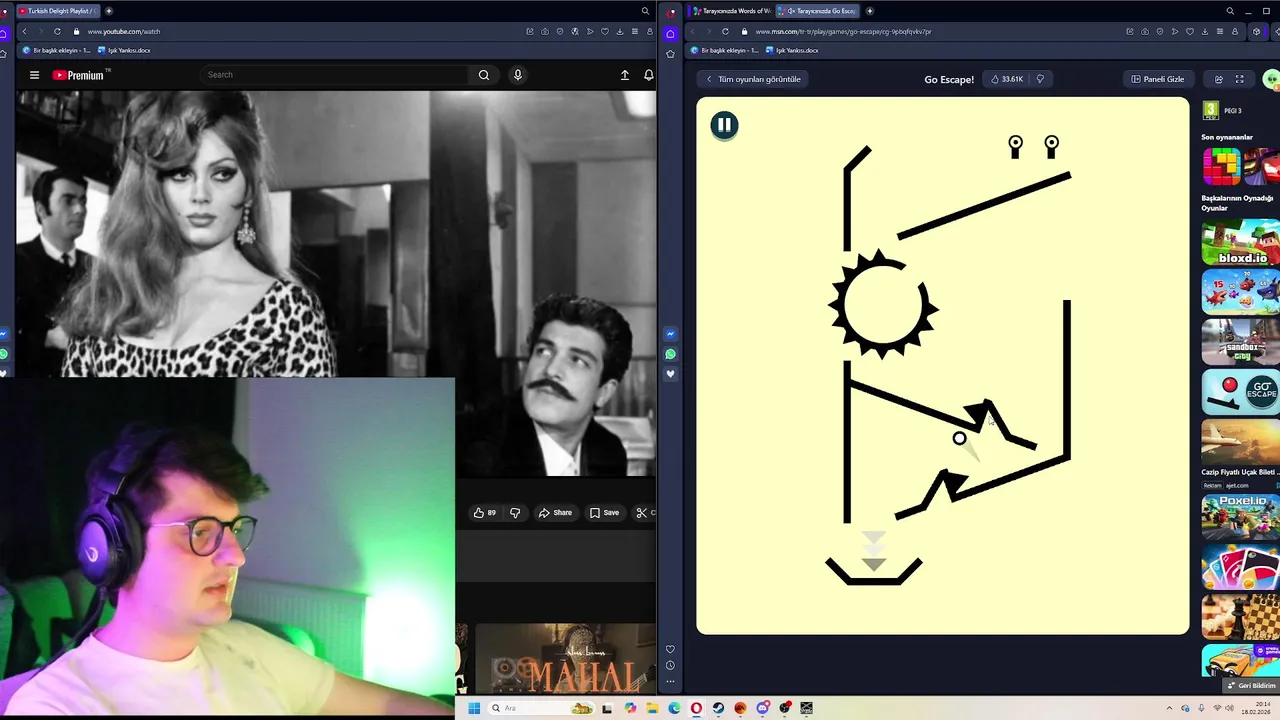The image size is (1280, 720).
Task: Save the YouTube video to playlist
Action: pyautogui.click(x=604, y=513)
